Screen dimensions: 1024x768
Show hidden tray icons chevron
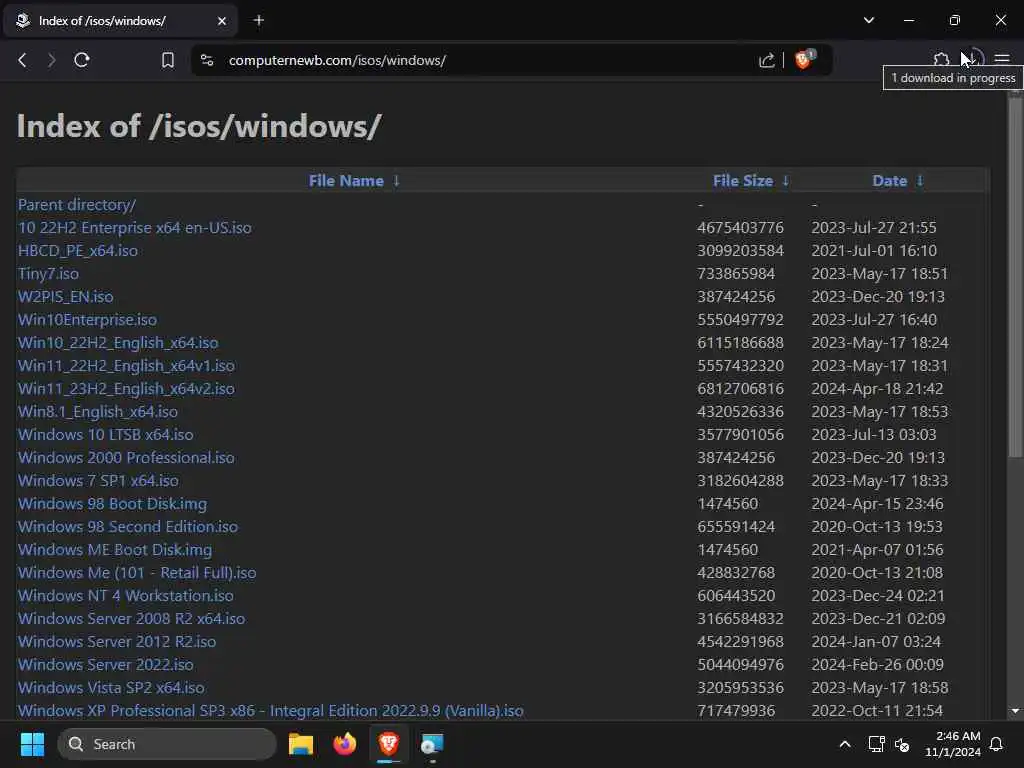click(844, 744)
